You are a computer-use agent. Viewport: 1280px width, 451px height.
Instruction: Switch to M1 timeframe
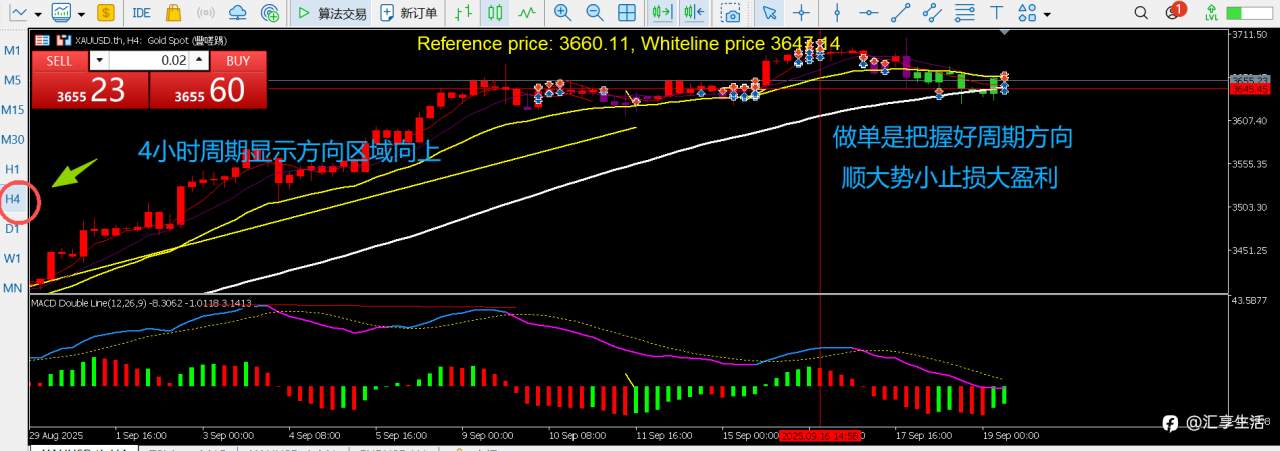[12, 50]
